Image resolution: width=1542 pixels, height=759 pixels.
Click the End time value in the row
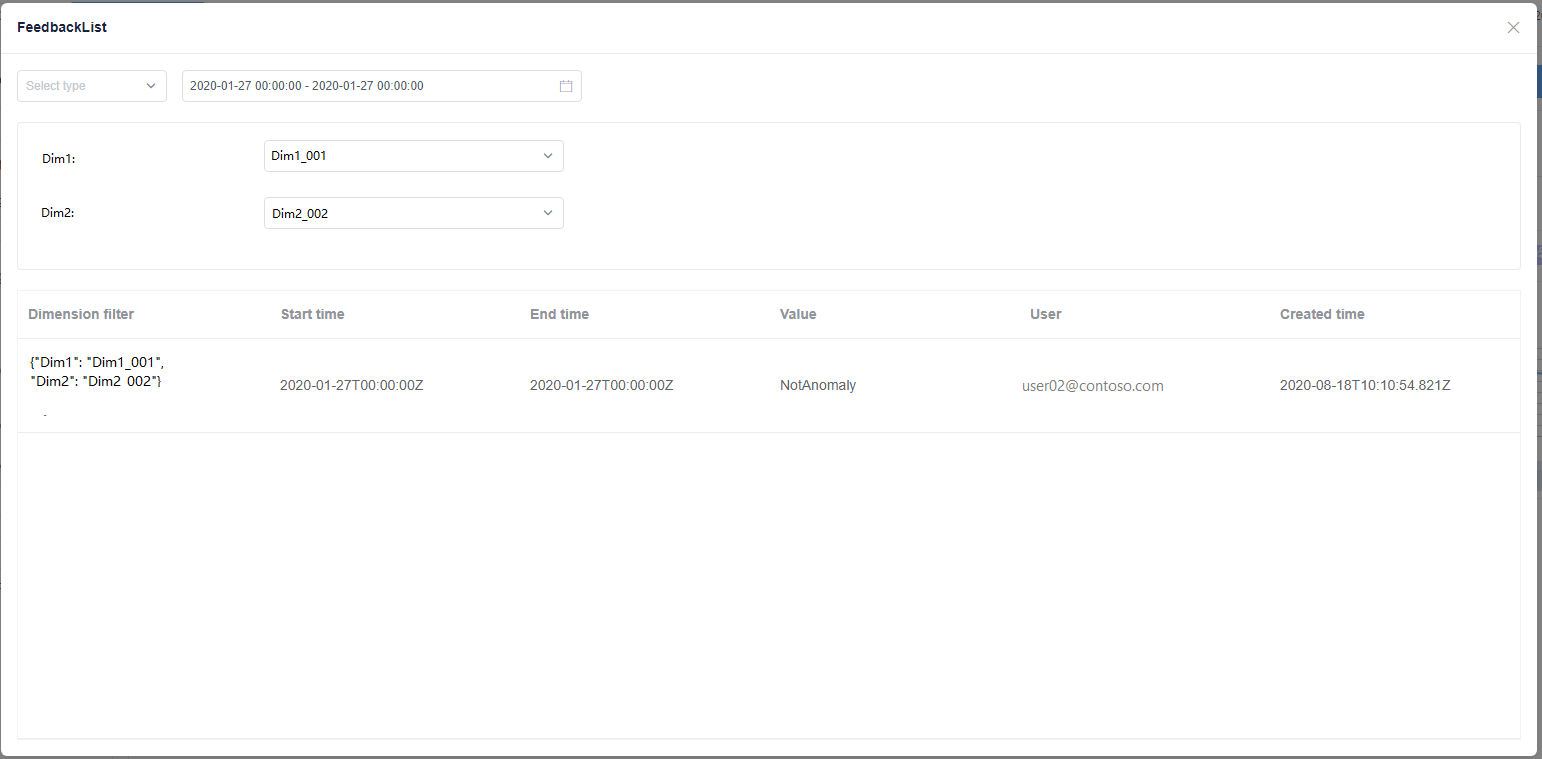601,385
